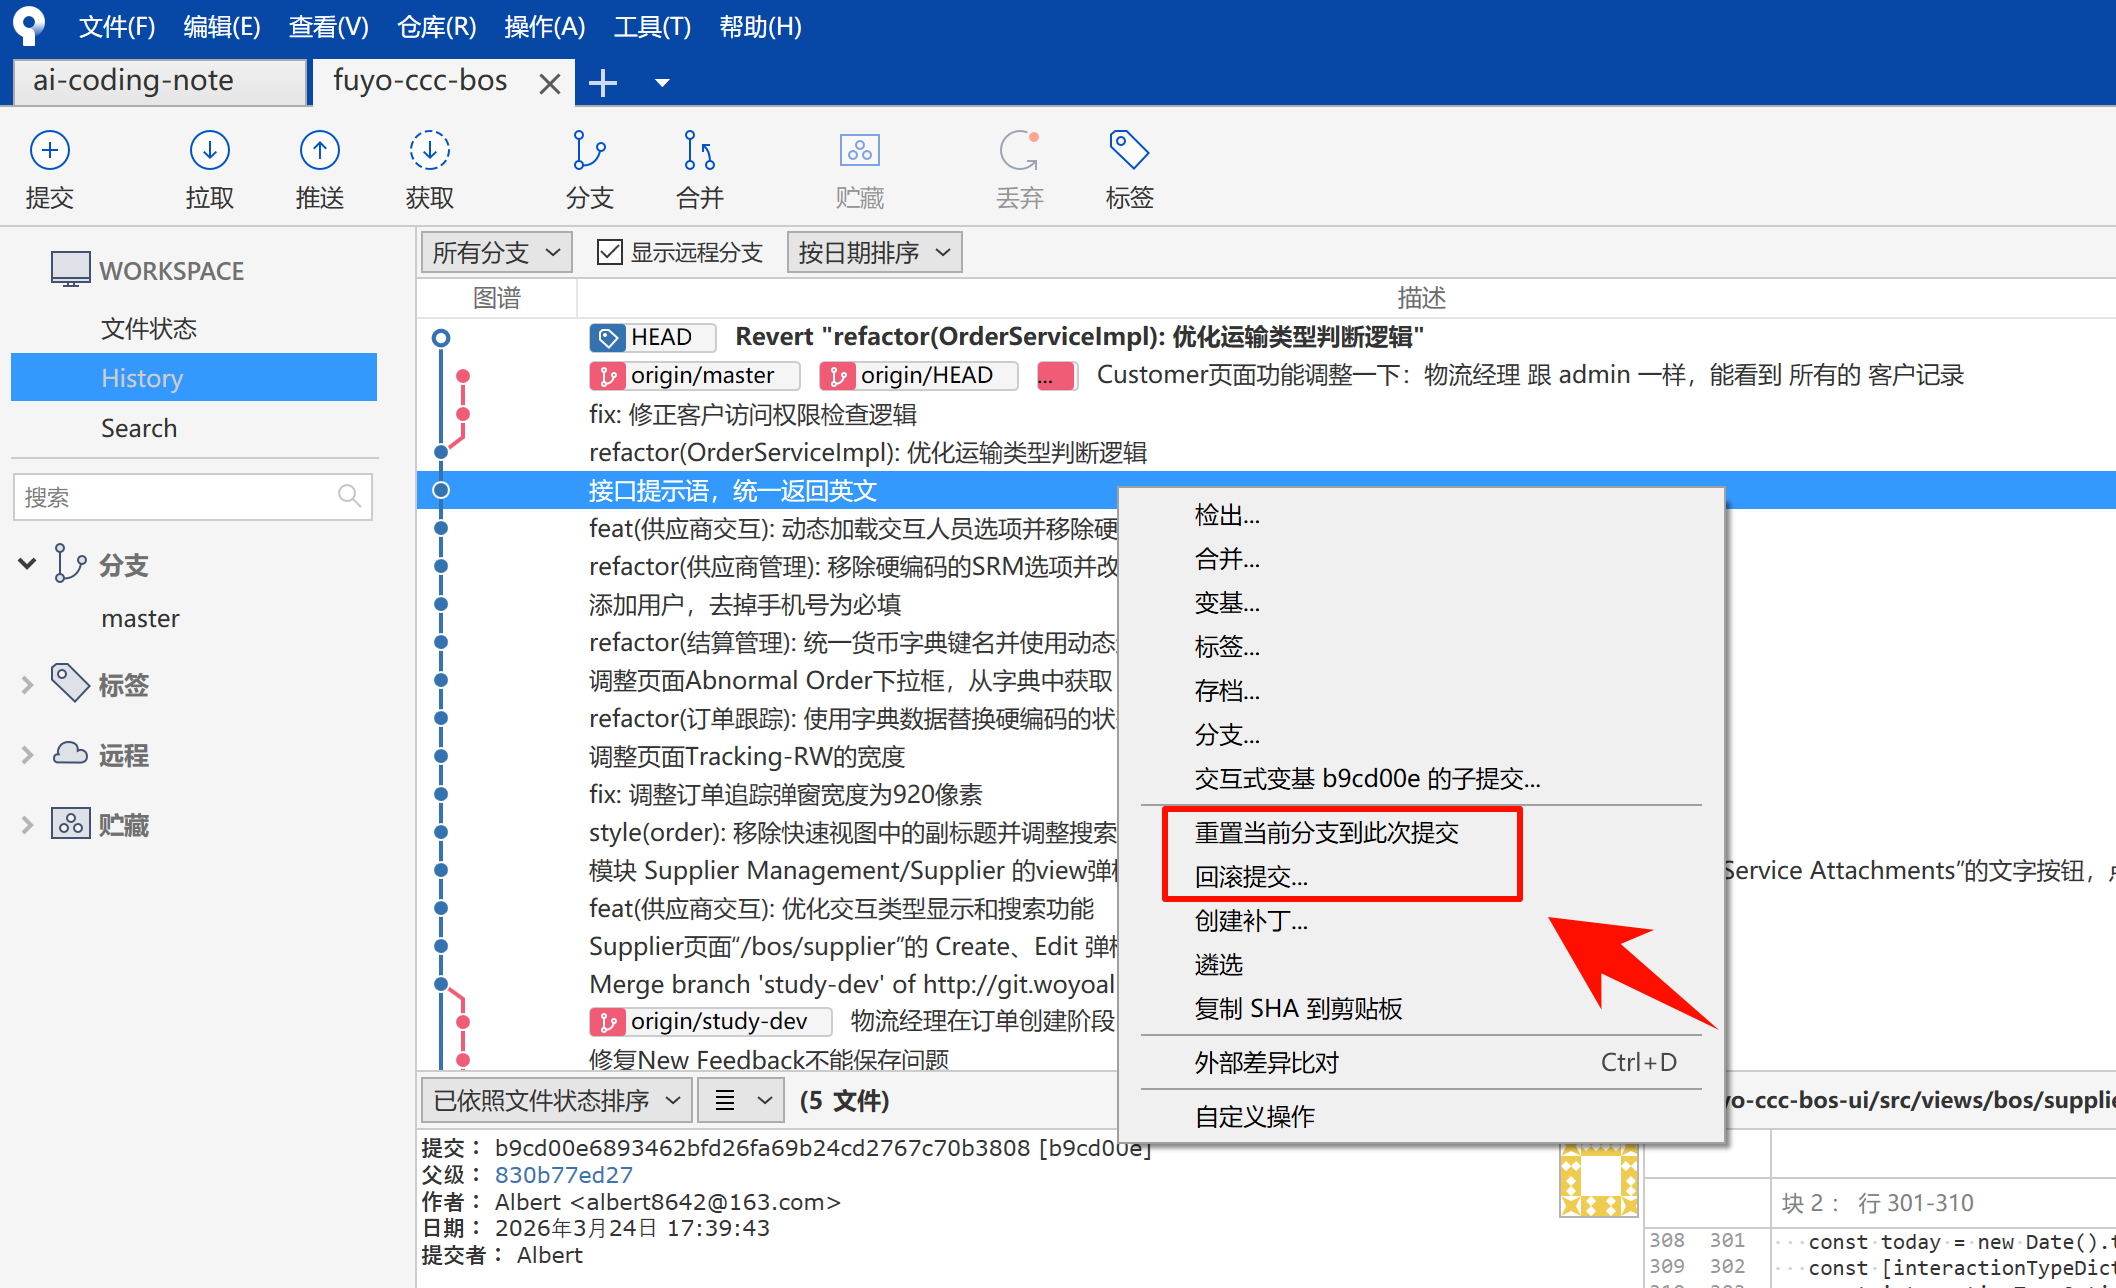Open the 已依照文件状态排序 dropdown
Screen dimensions: 2116x1288
pos(556,1101)
